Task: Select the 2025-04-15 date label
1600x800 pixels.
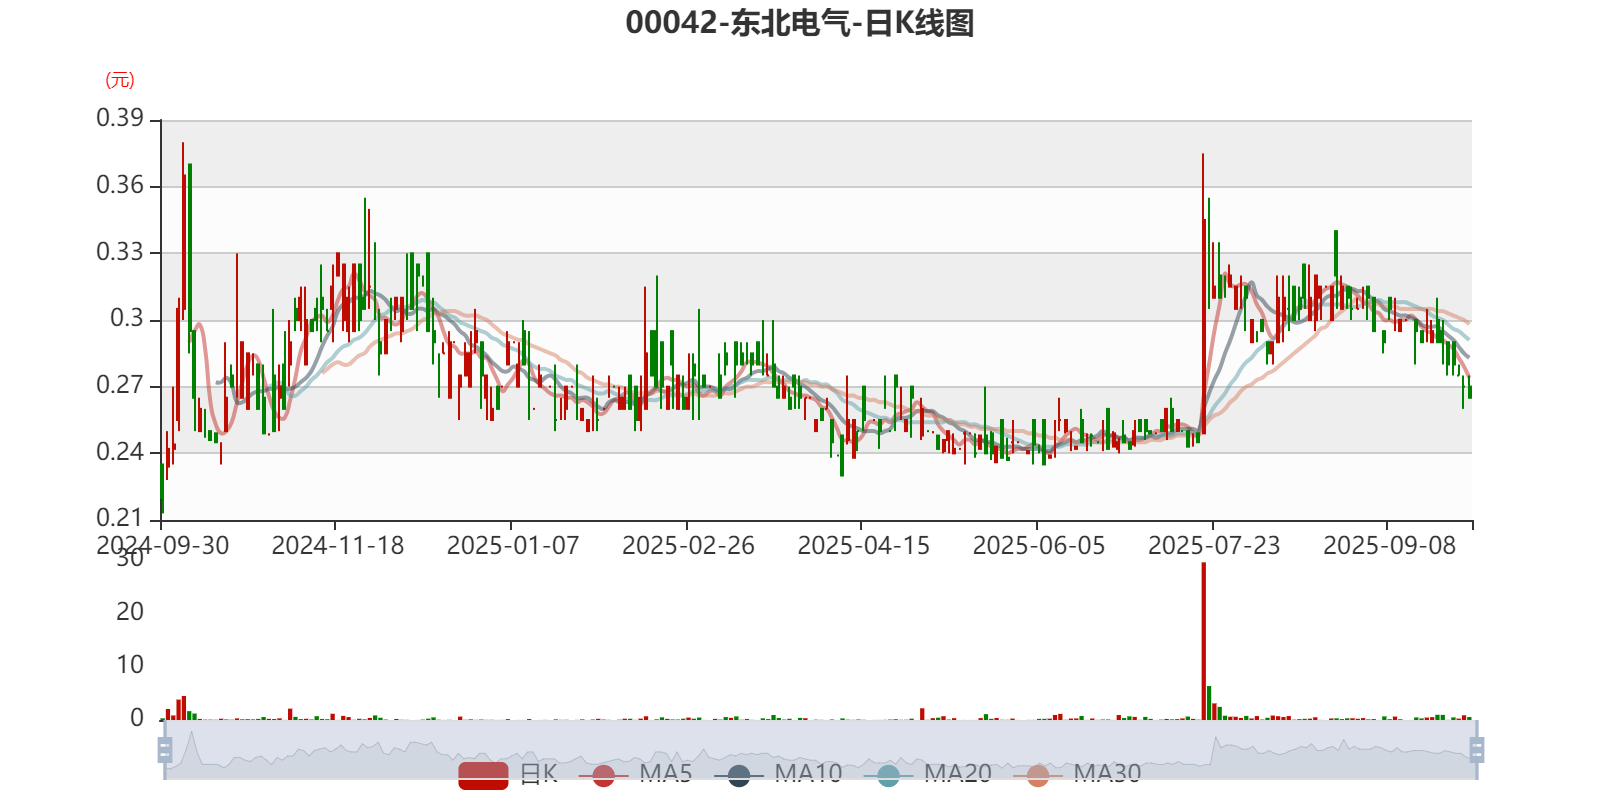Action: pos(864,546)
